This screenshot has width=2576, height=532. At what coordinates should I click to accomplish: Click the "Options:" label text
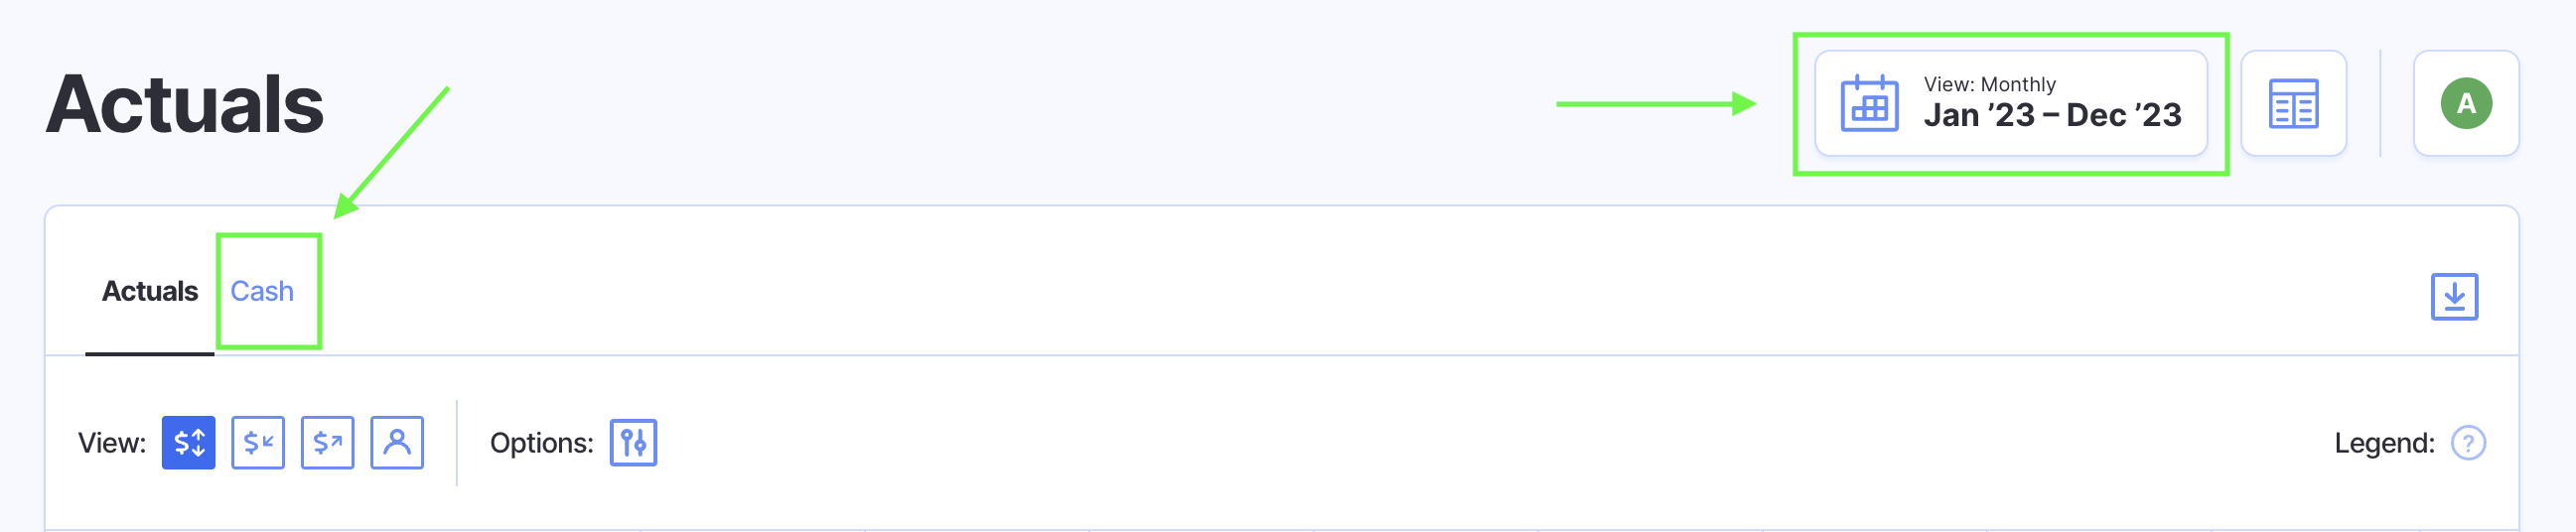pyautogui.click(x=541, y=443)
